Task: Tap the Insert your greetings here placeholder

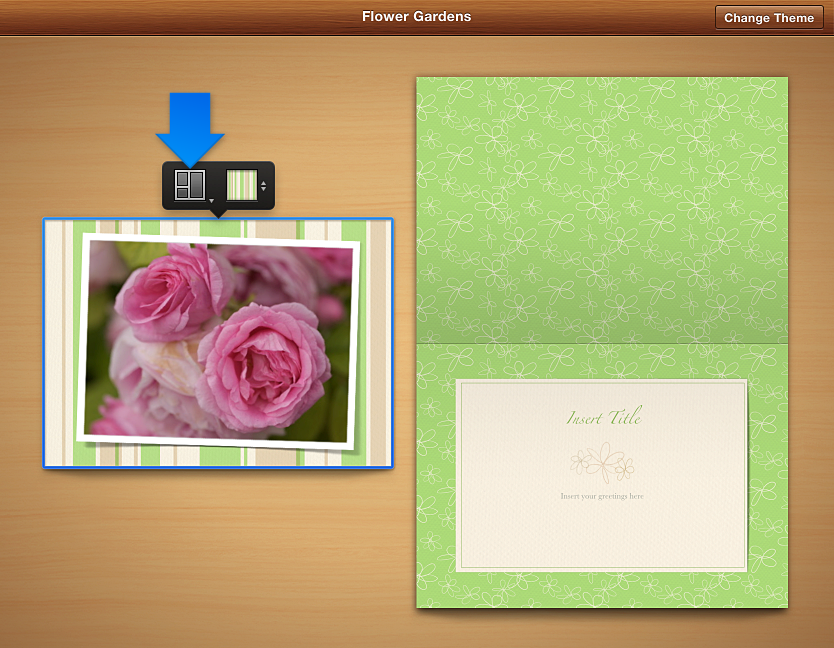Action: coord(601,495)
